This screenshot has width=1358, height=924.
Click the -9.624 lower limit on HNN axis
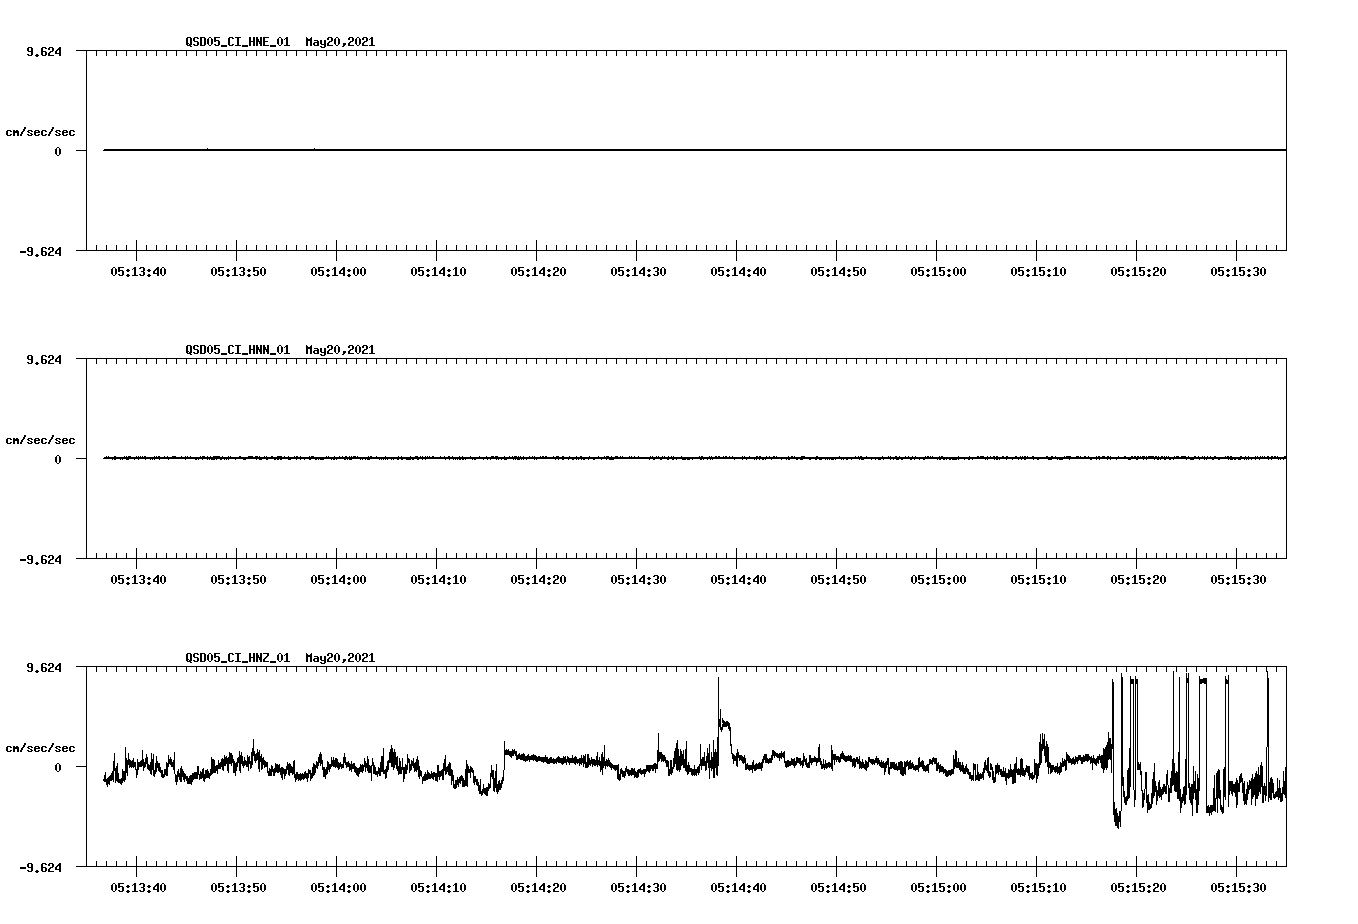[40, 559]
